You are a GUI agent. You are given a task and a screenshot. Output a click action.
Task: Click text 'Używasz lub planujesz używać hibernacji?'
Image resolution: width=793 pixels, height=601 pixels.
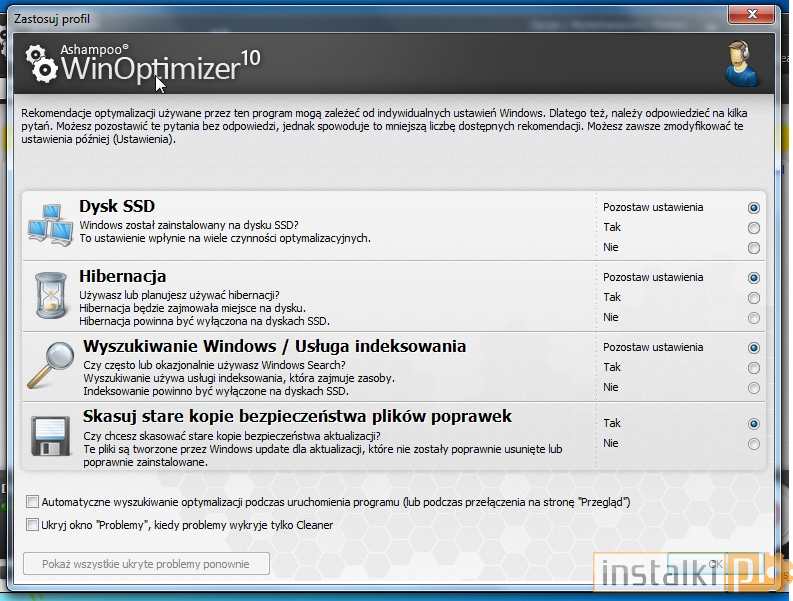[x=180, y=295]
